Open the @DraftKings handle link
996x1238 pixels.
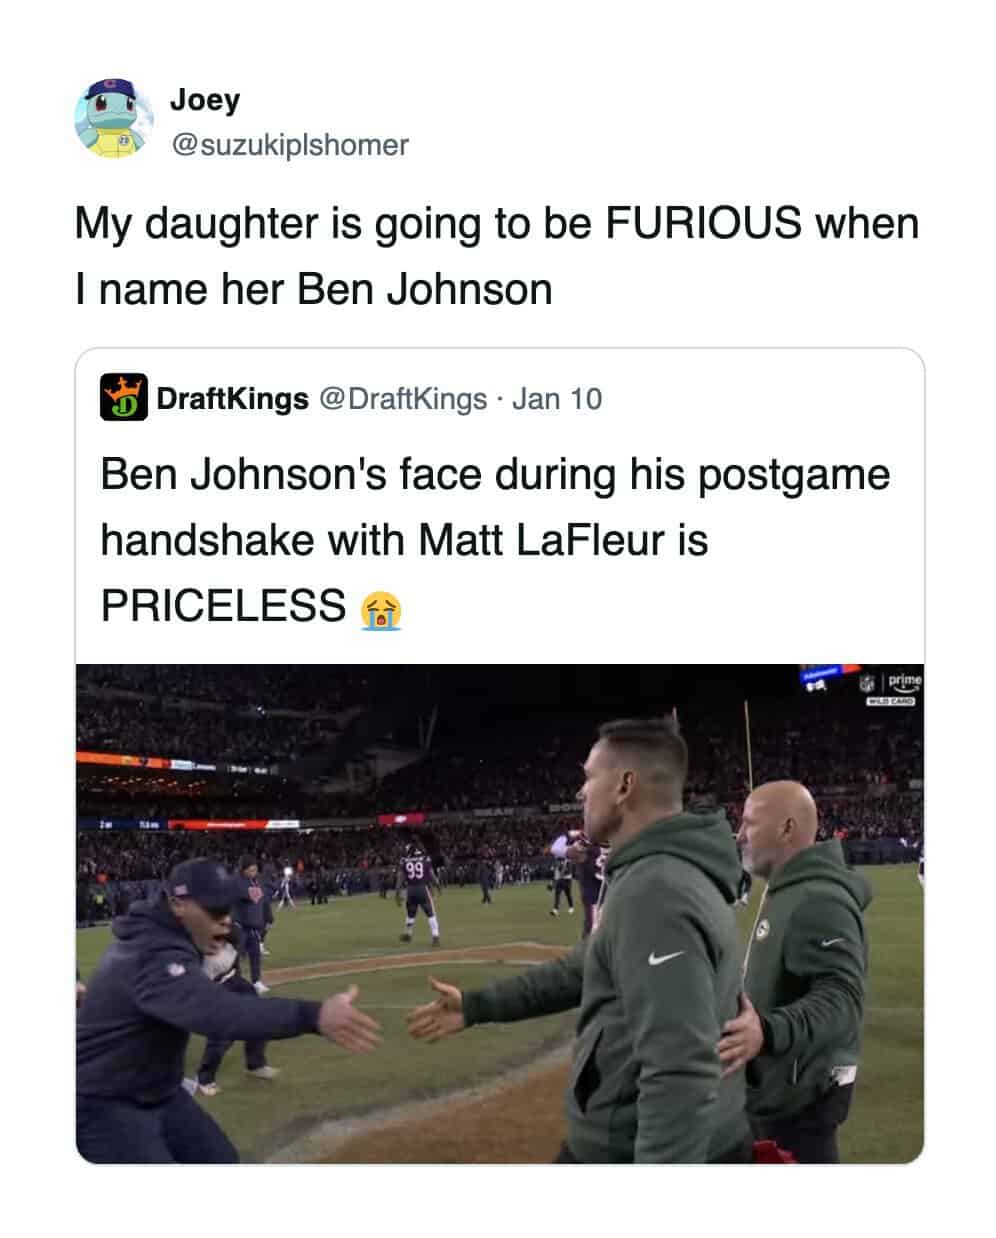tap(402, 399)
